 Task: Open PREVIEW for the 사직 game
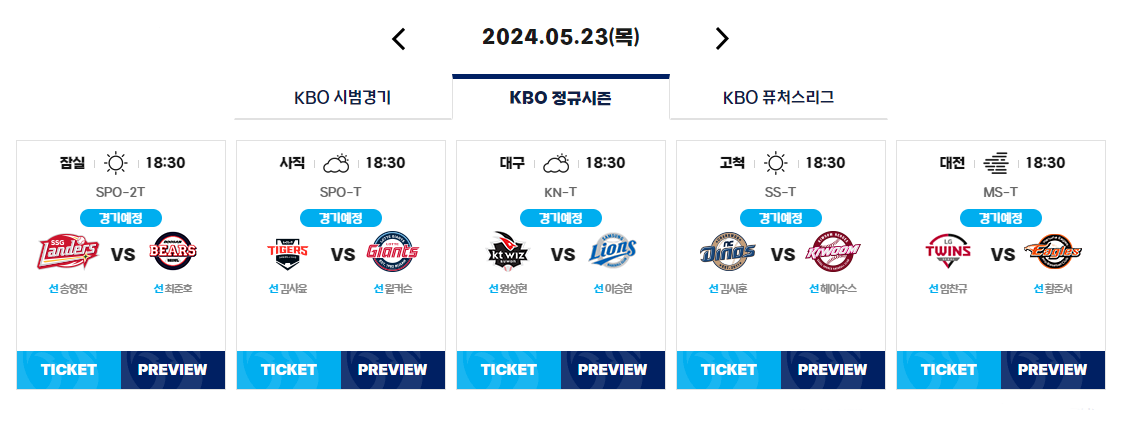click(x=392, y=370)
